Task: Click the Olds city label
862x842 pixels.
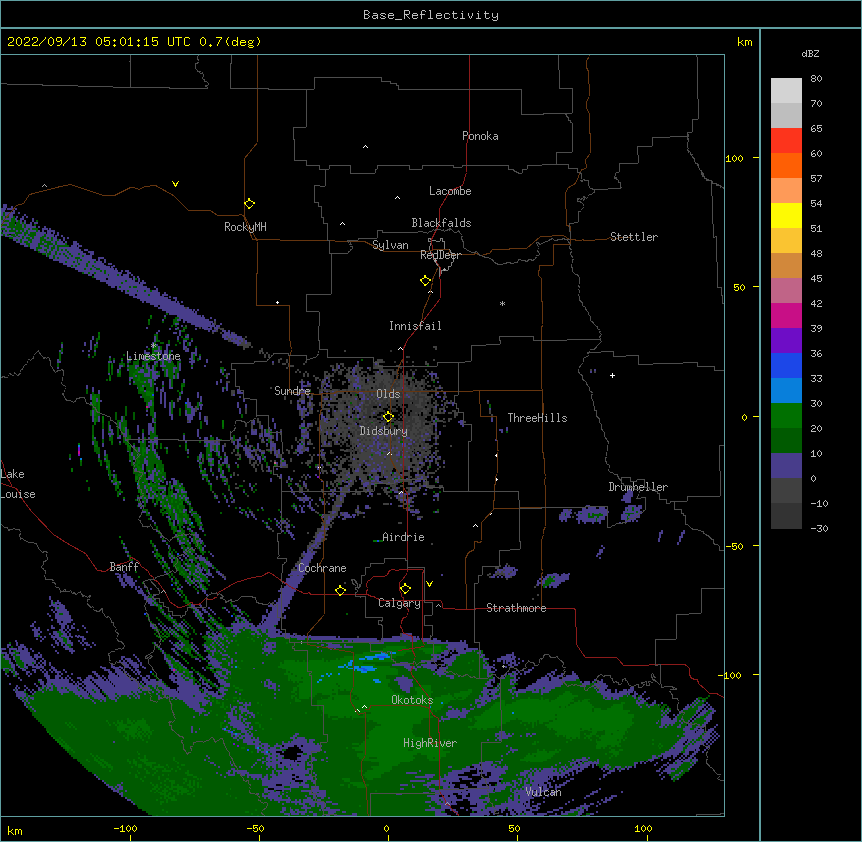Action: pyautogui.click(x=388, y=394)
